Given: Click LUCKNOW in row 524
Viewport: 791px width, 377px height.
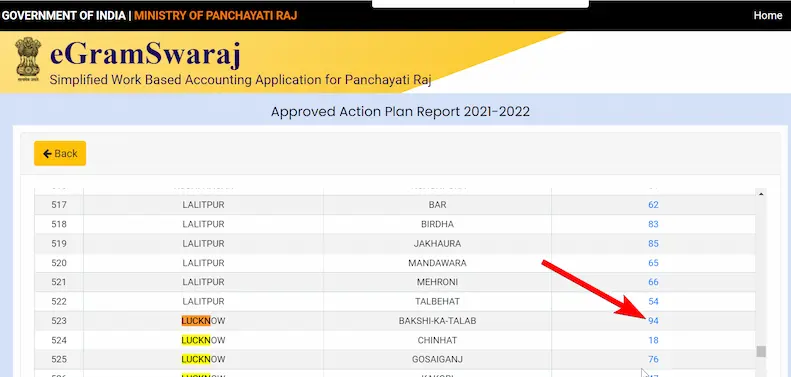Looking at the screenshot, I should tap(203, 341).
